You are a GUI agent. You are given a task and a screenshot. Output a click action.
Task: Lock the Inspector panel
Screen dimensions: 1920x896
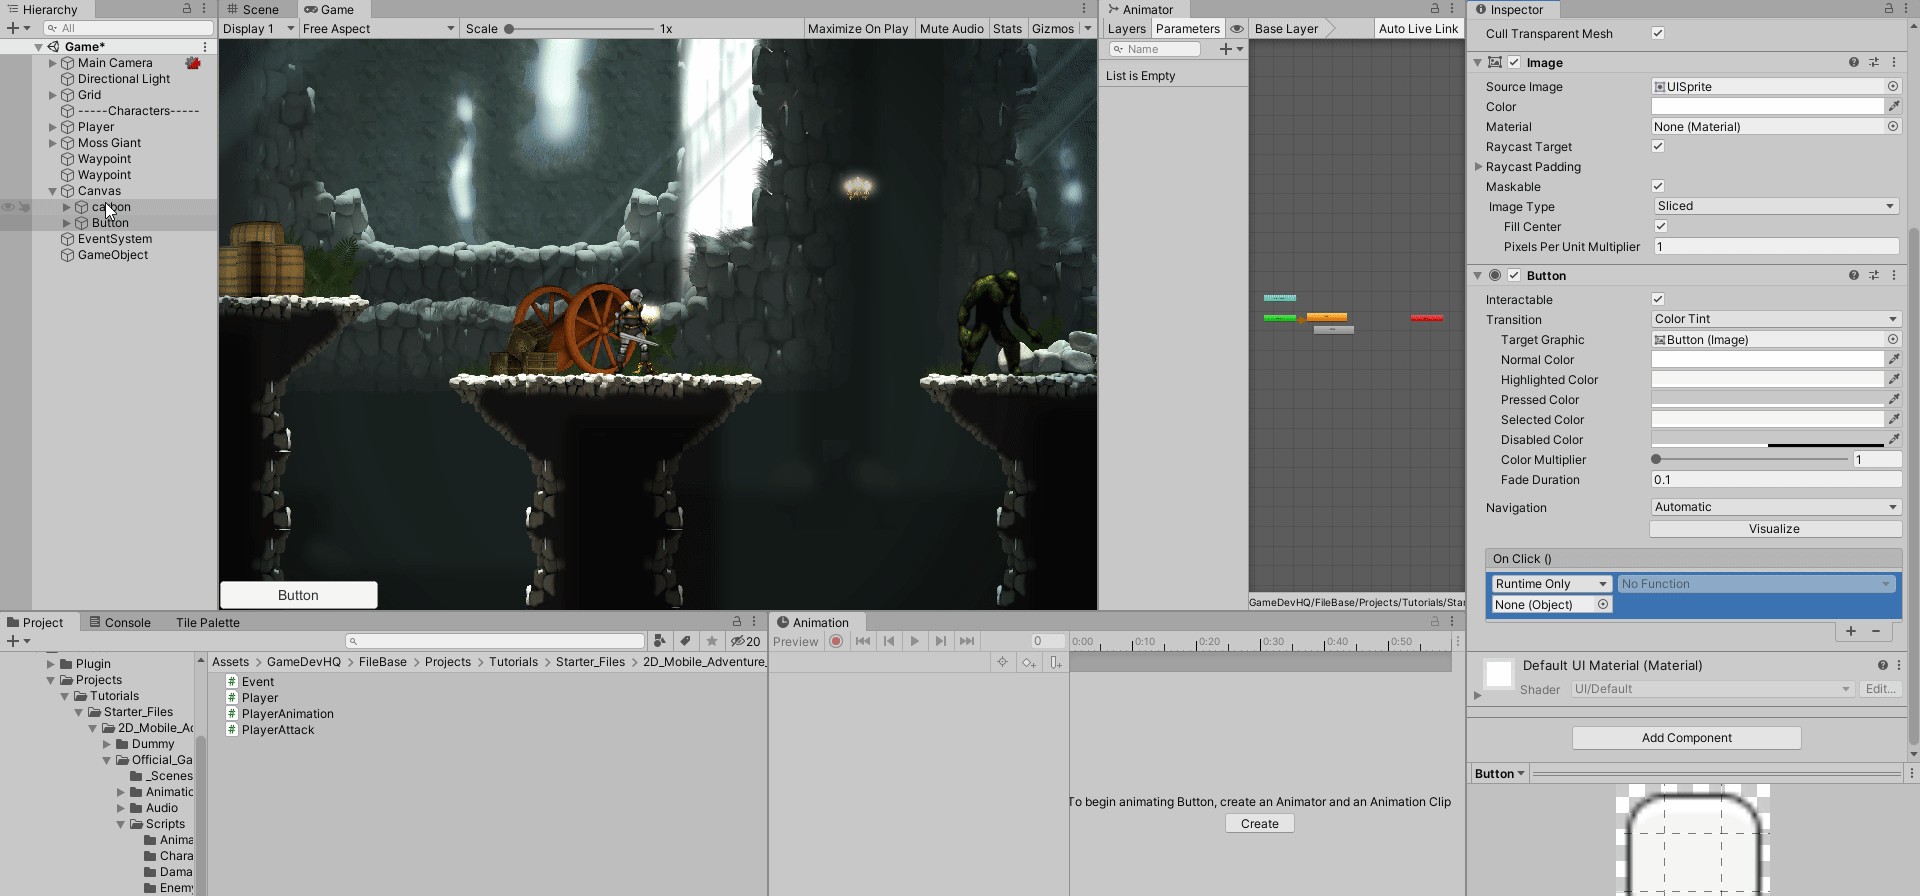(1889, 8)
